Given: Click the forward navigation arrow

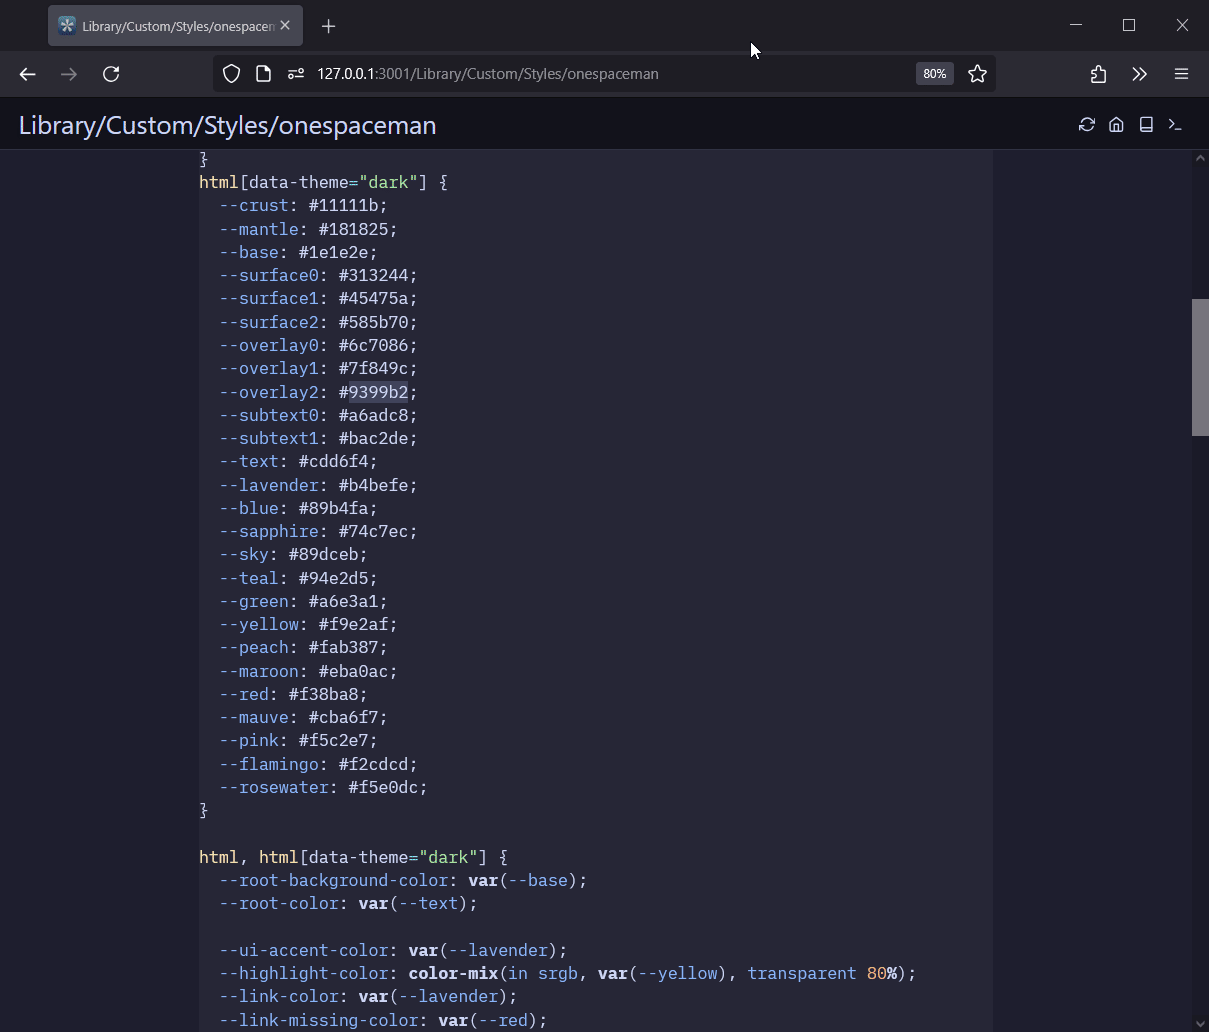Looking at the screenshot, I should [x=69, y=74].
